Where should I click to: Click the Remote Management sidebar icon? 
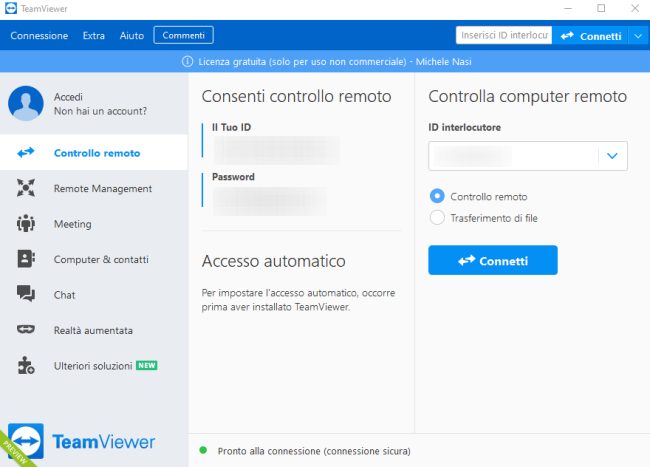coord(26,188)
